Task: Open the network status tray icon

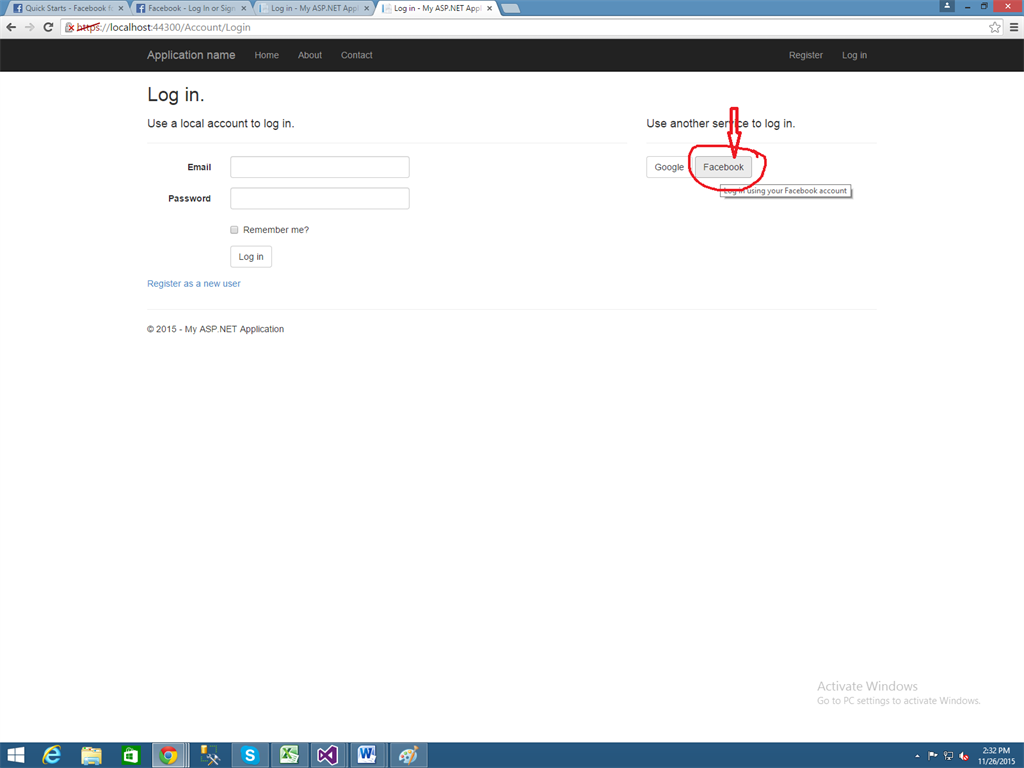Action: 947,756
